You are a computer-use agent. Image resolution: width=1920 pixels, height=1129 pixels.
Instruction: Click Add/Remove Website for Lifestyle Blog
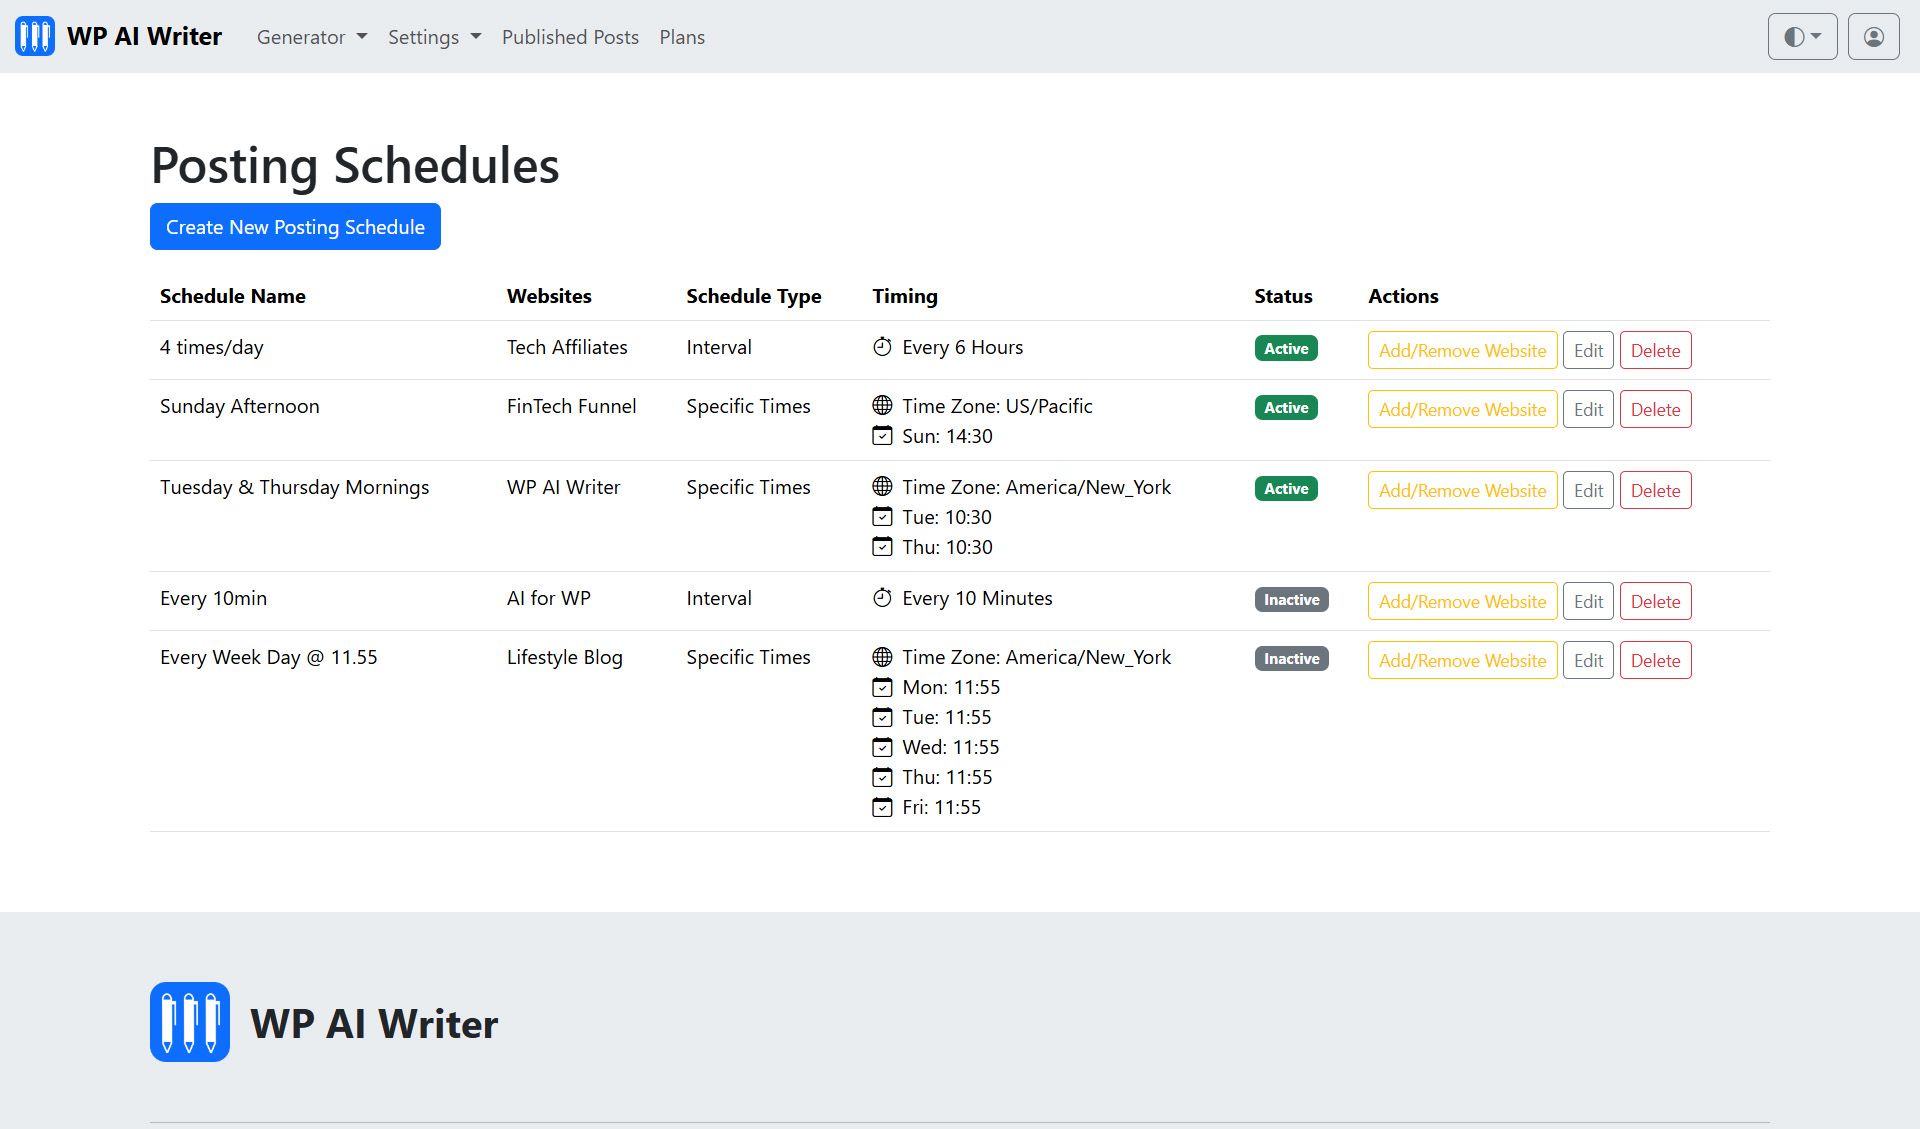[1461, 660]
